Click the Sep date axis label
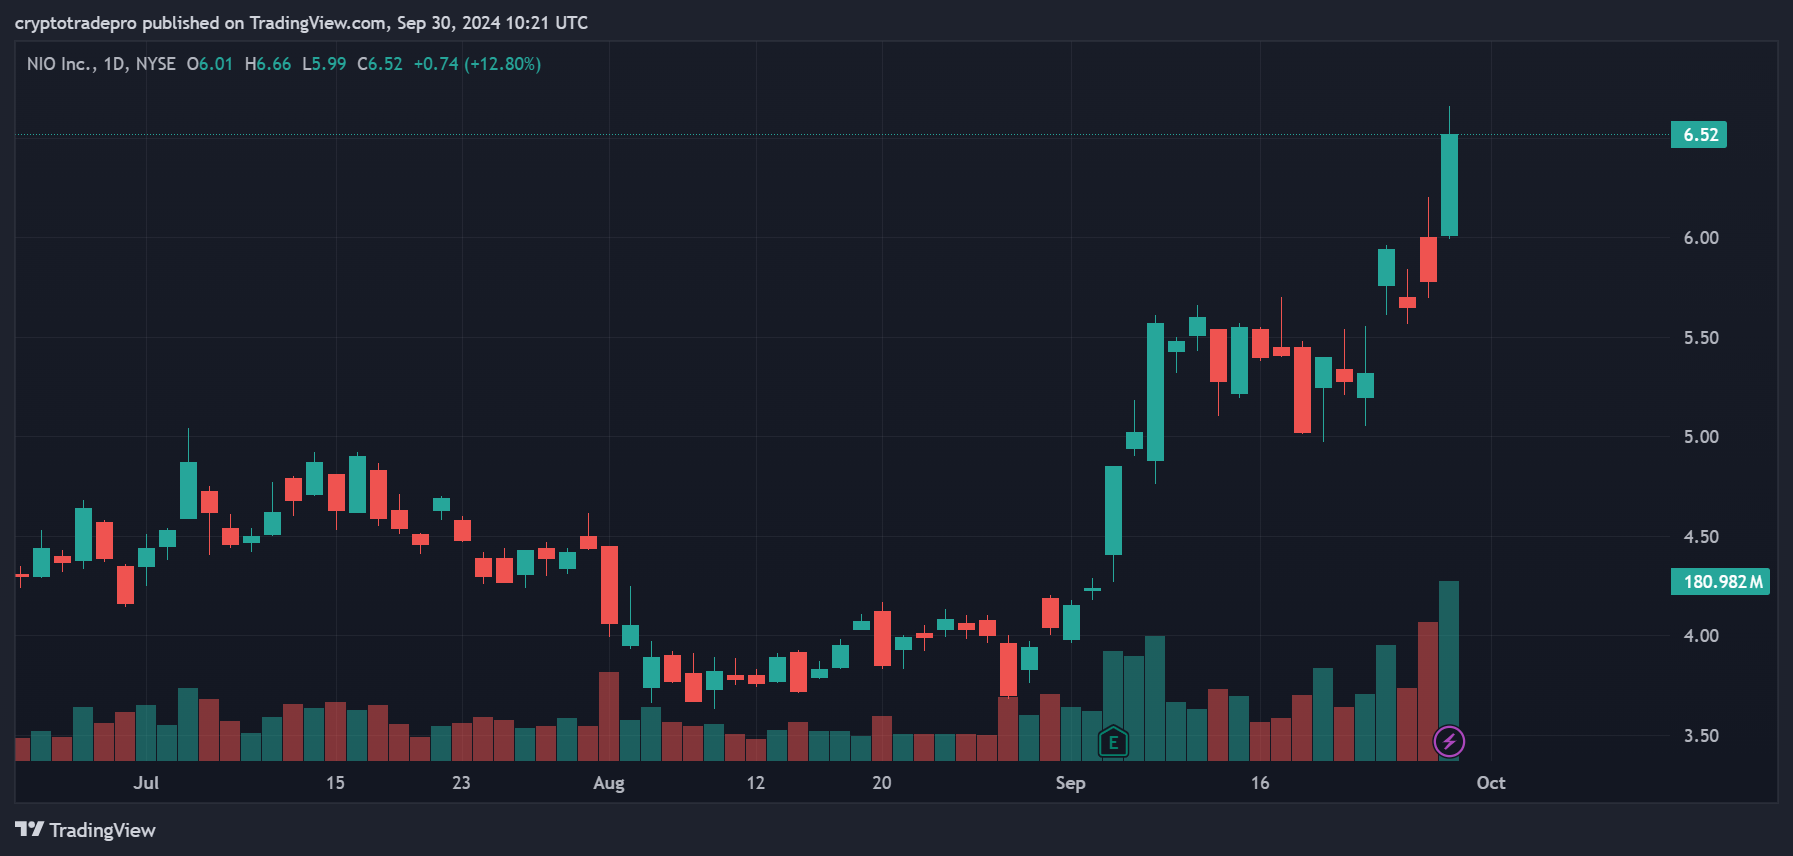This screenshot has height=856, width=1793. point(1070,783)
